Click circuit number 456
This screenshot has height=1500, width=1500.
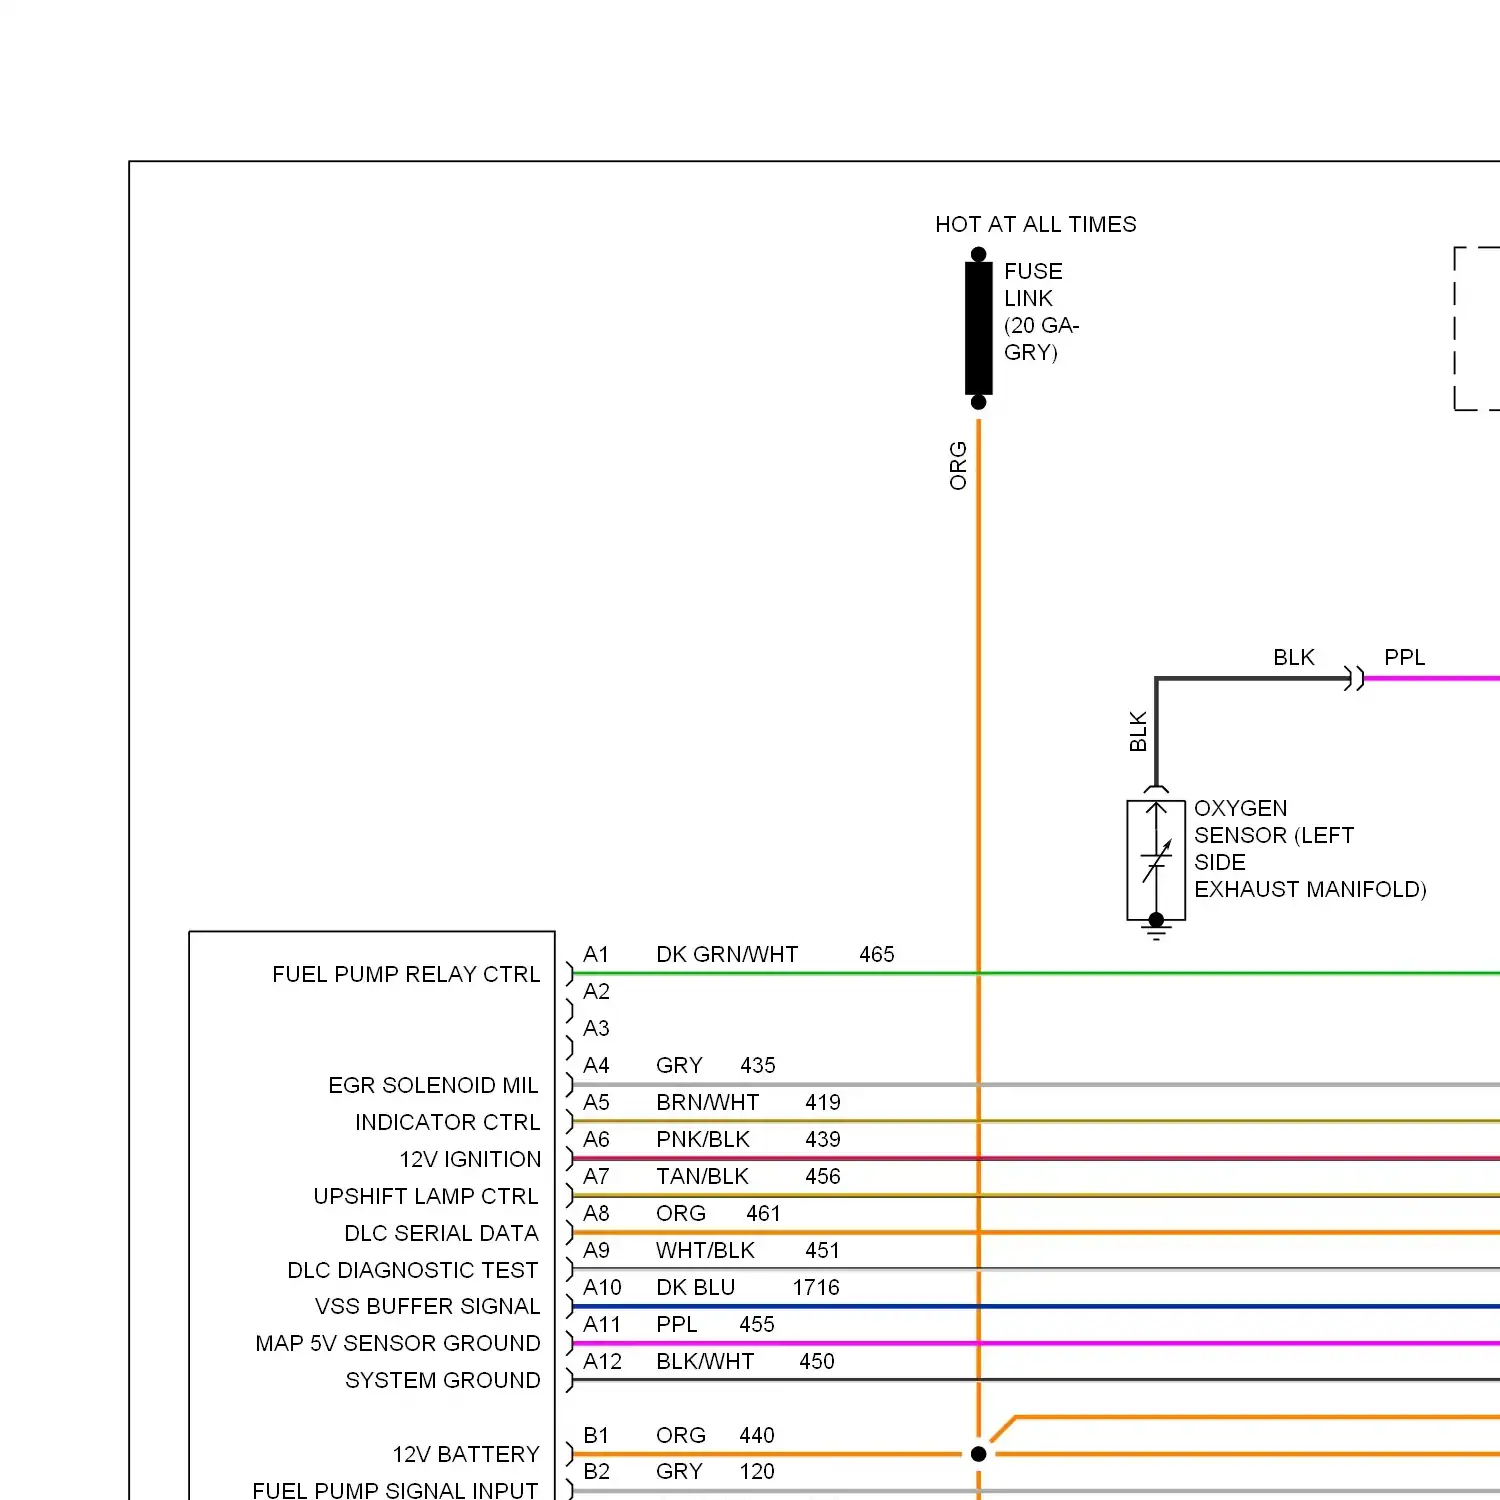point(823,1176)
